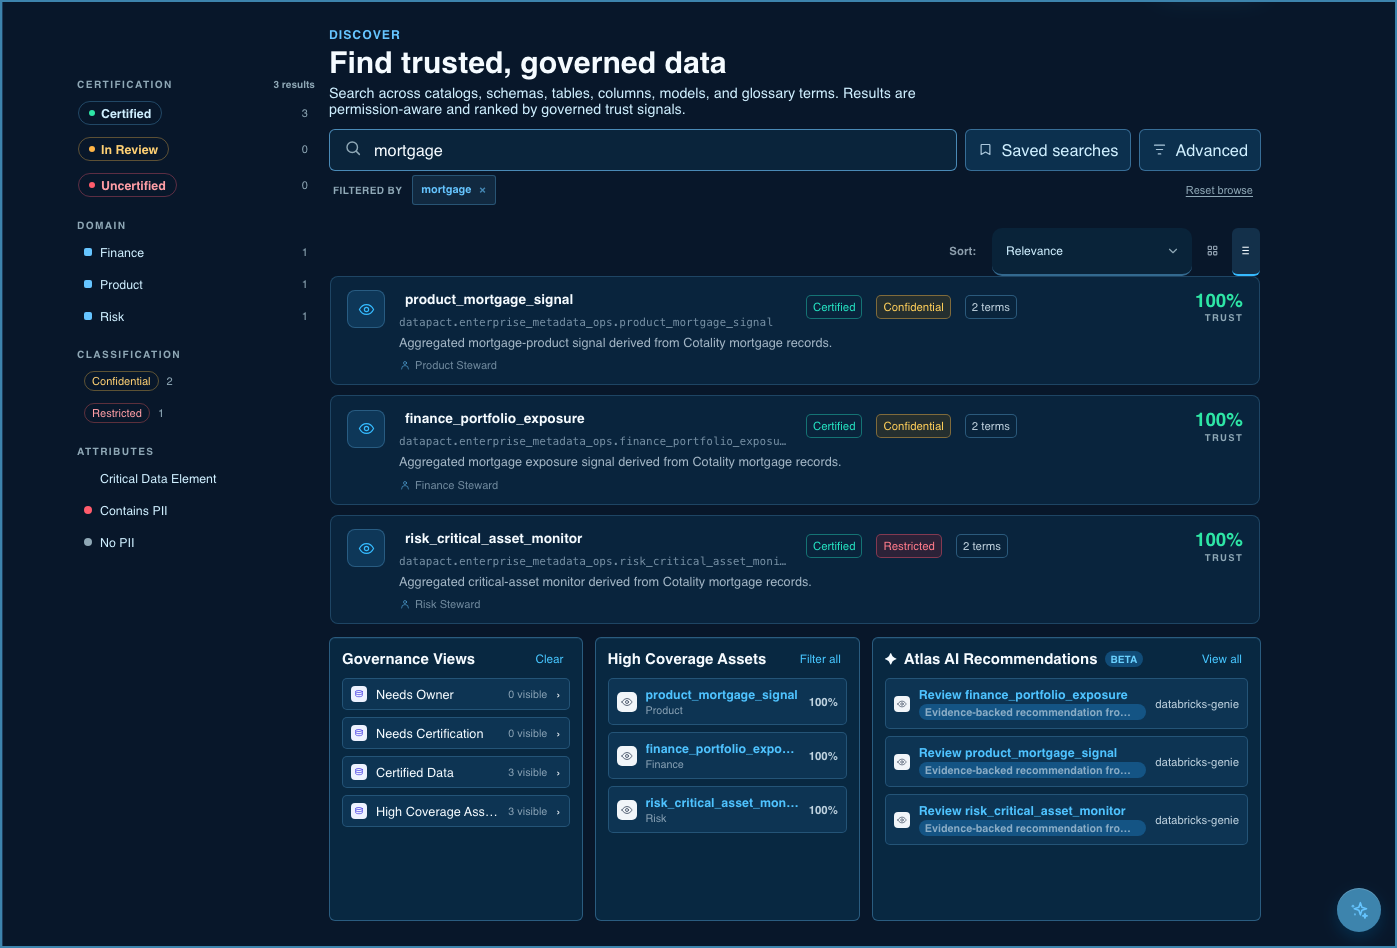The height and width of the screenshot is (948, 1397).
Task: Click Restricted badge on risk_critical_asset_monitor result
Action: pyautogui.click(x=909, y=546)
